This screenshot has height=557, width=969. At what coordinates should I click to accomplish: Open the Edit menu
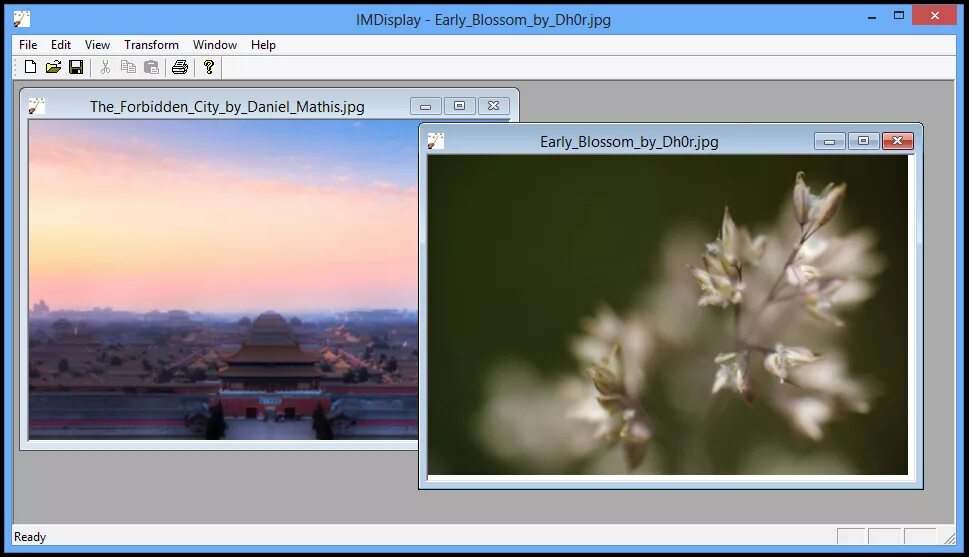pos(61,45)
